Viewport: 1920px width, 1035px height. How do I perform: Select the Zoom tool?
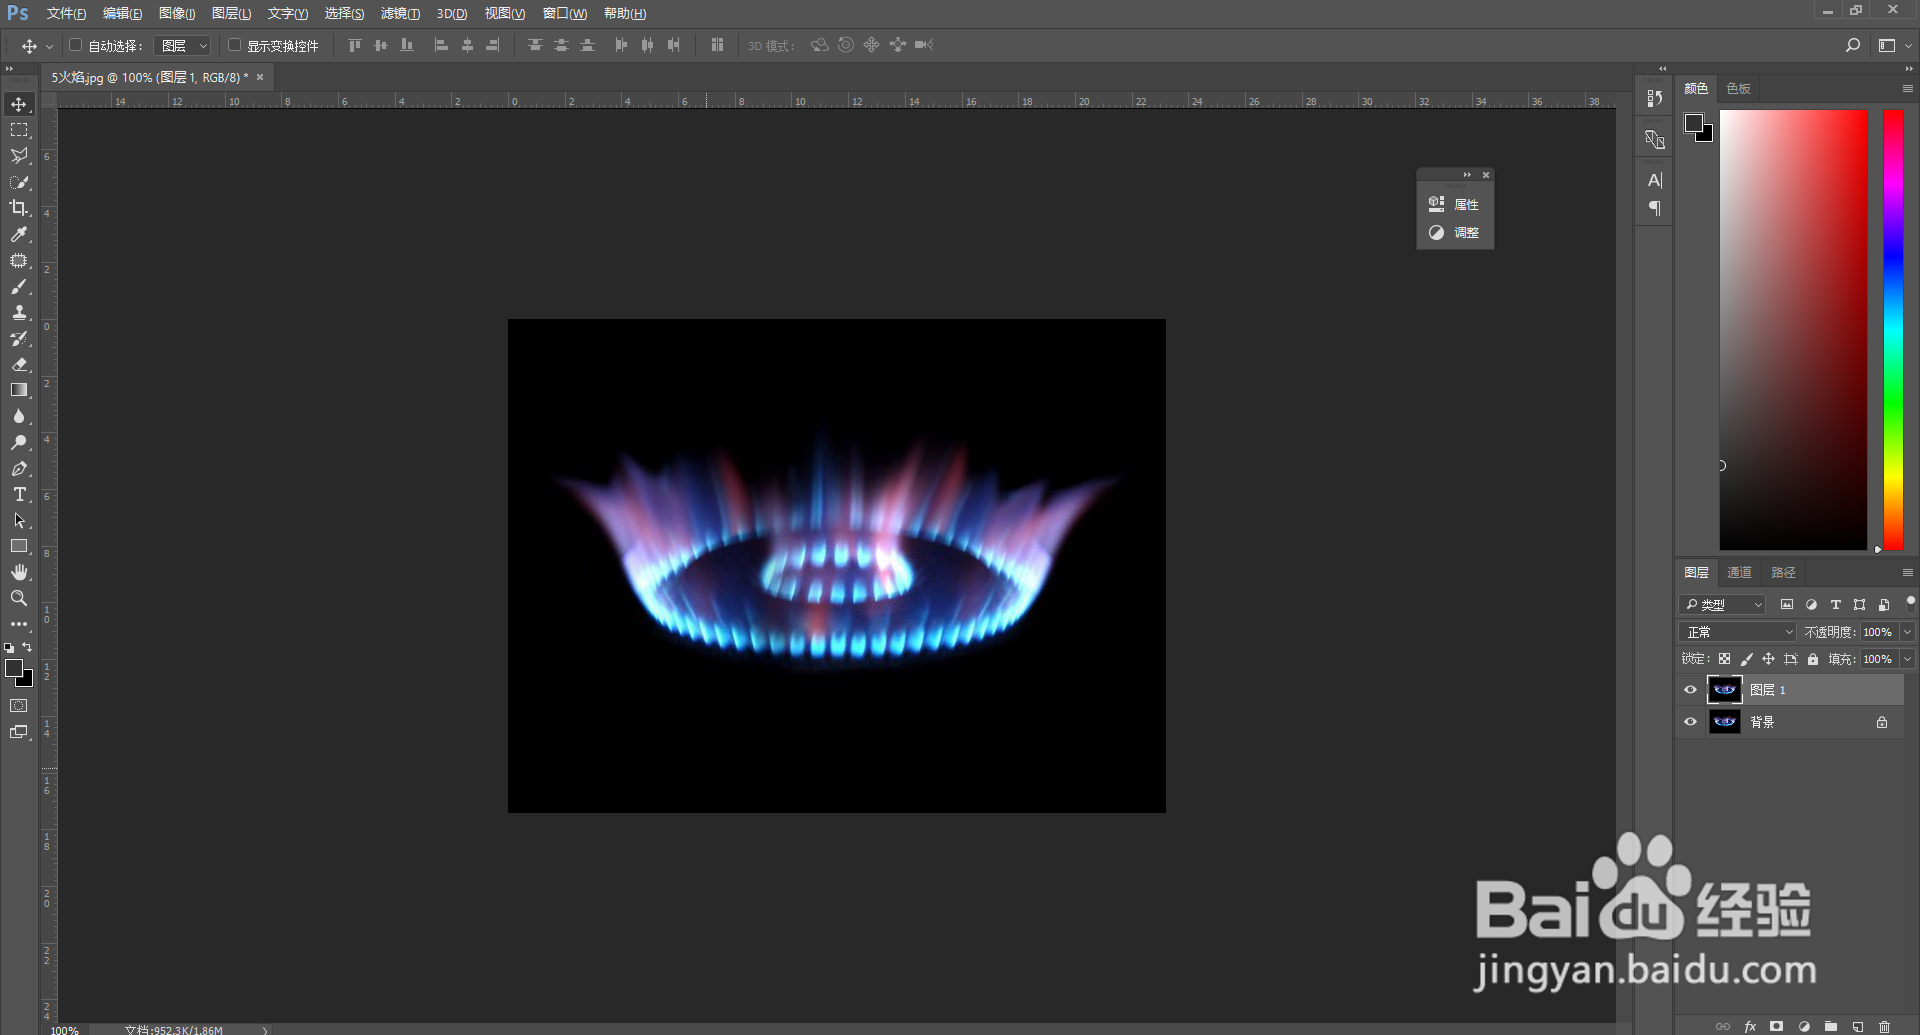tap(18, 598)
